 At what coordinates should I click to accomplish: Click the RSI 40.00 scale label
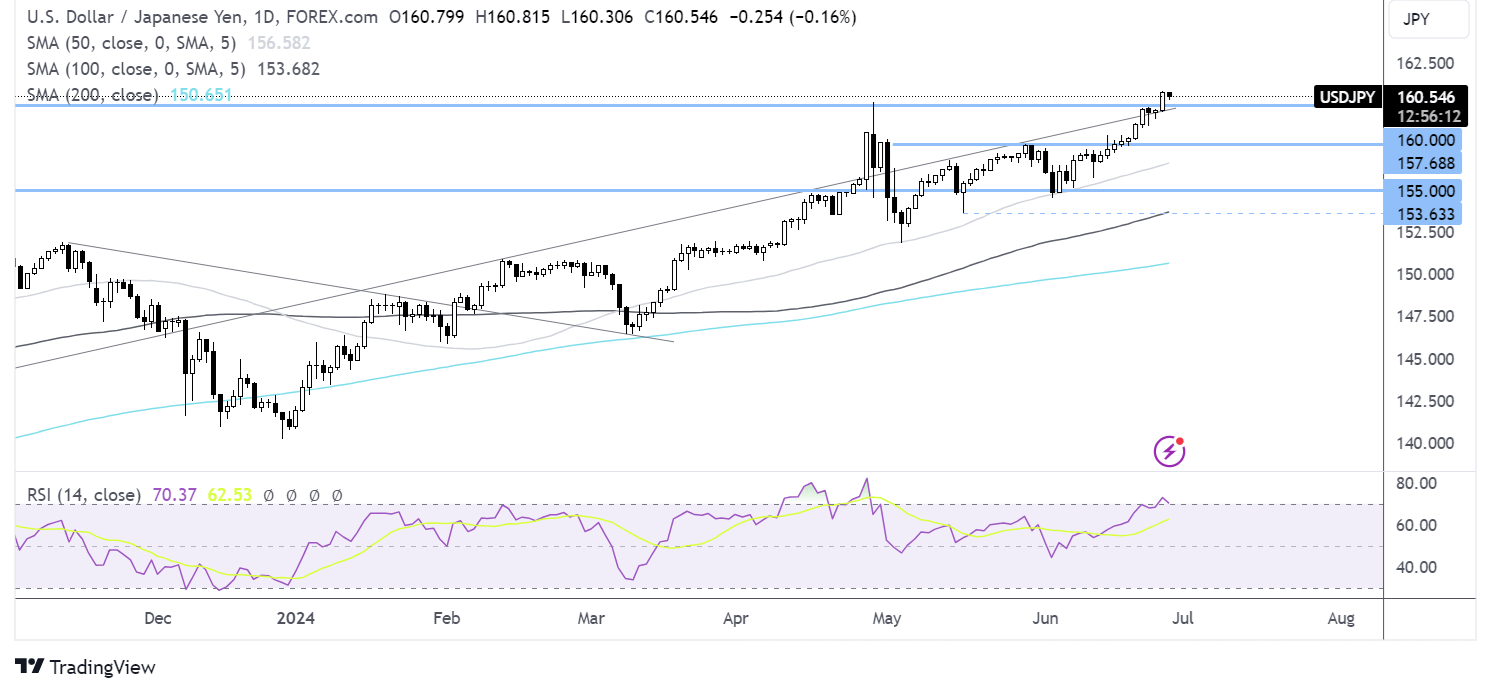[x=1417, y=567]
